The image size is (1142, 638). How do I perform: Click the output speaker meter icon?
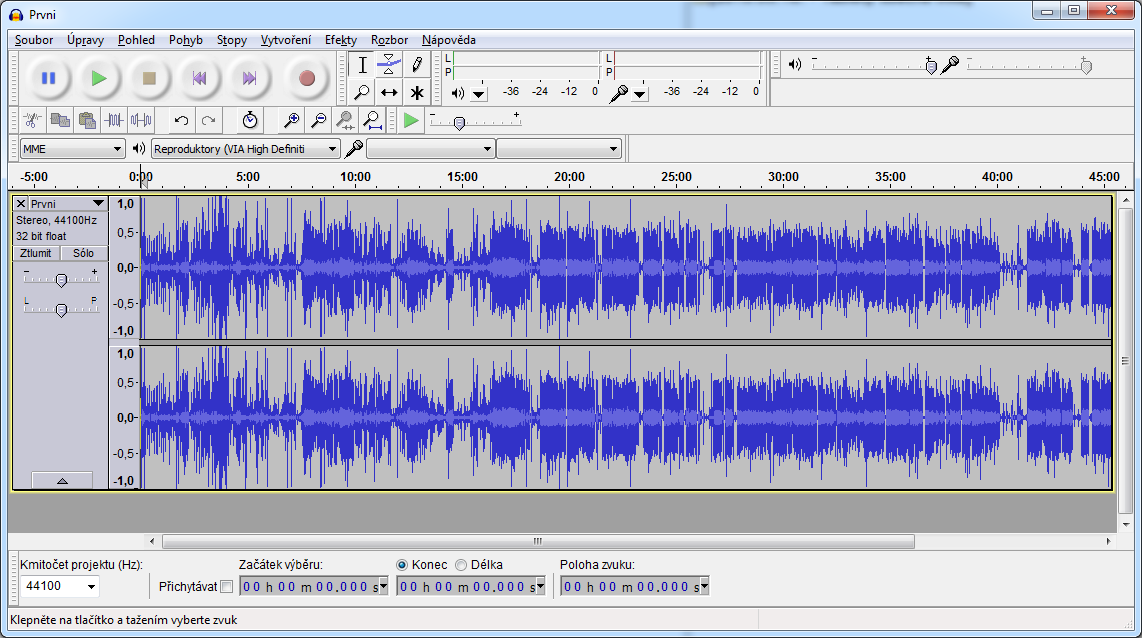457,92
